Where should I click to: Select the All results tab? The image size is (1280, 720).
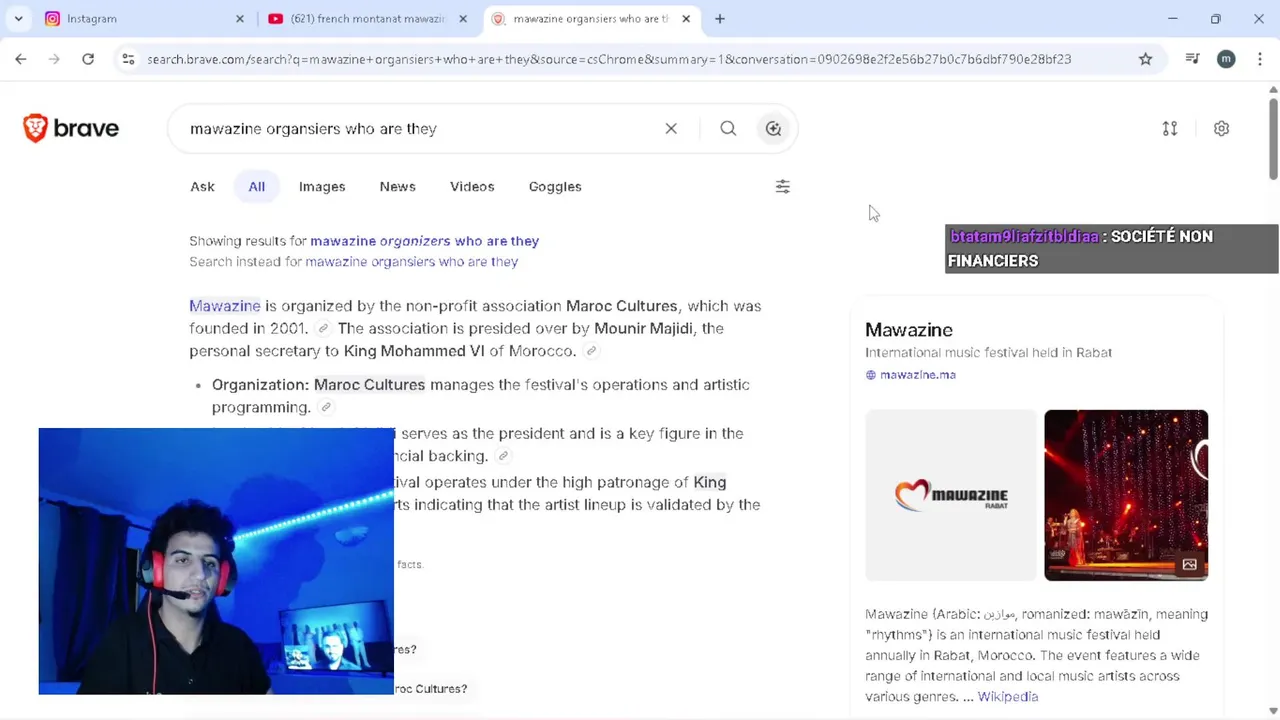point(257,186)
